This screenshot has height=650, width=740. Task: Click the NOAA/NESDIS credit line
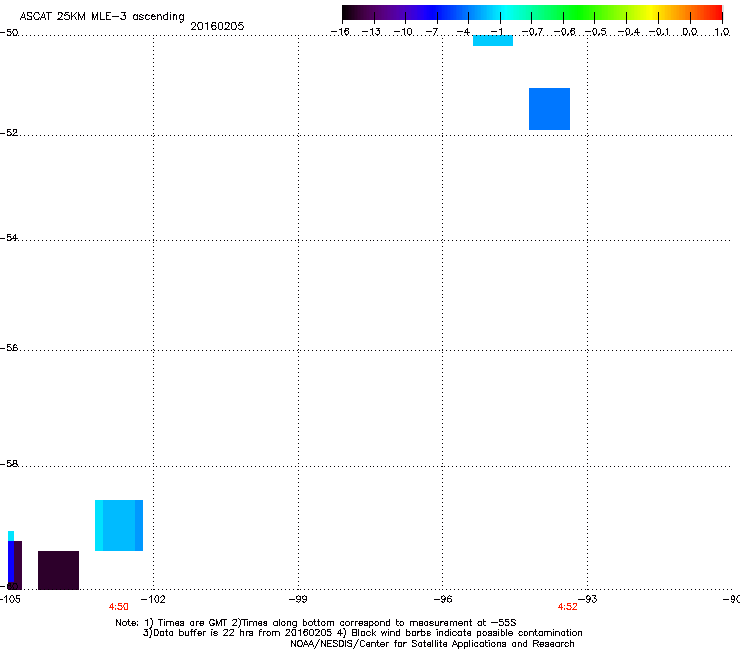(x=432, y=644)
